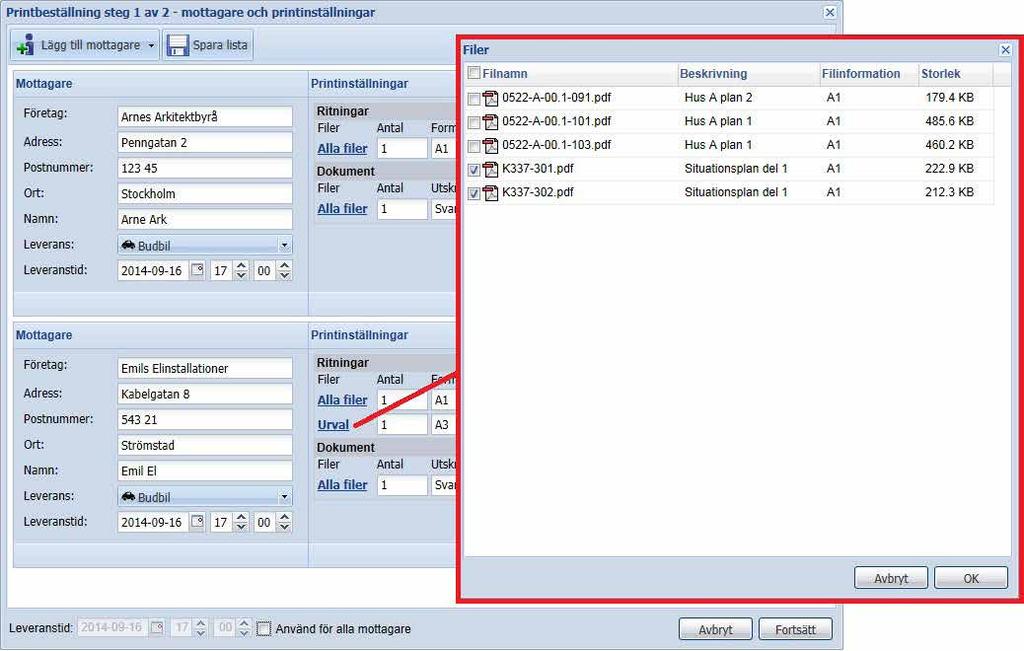Sort files by Filinformation column header
Screen dimensions: 1024x651
[x=861, y=74]
